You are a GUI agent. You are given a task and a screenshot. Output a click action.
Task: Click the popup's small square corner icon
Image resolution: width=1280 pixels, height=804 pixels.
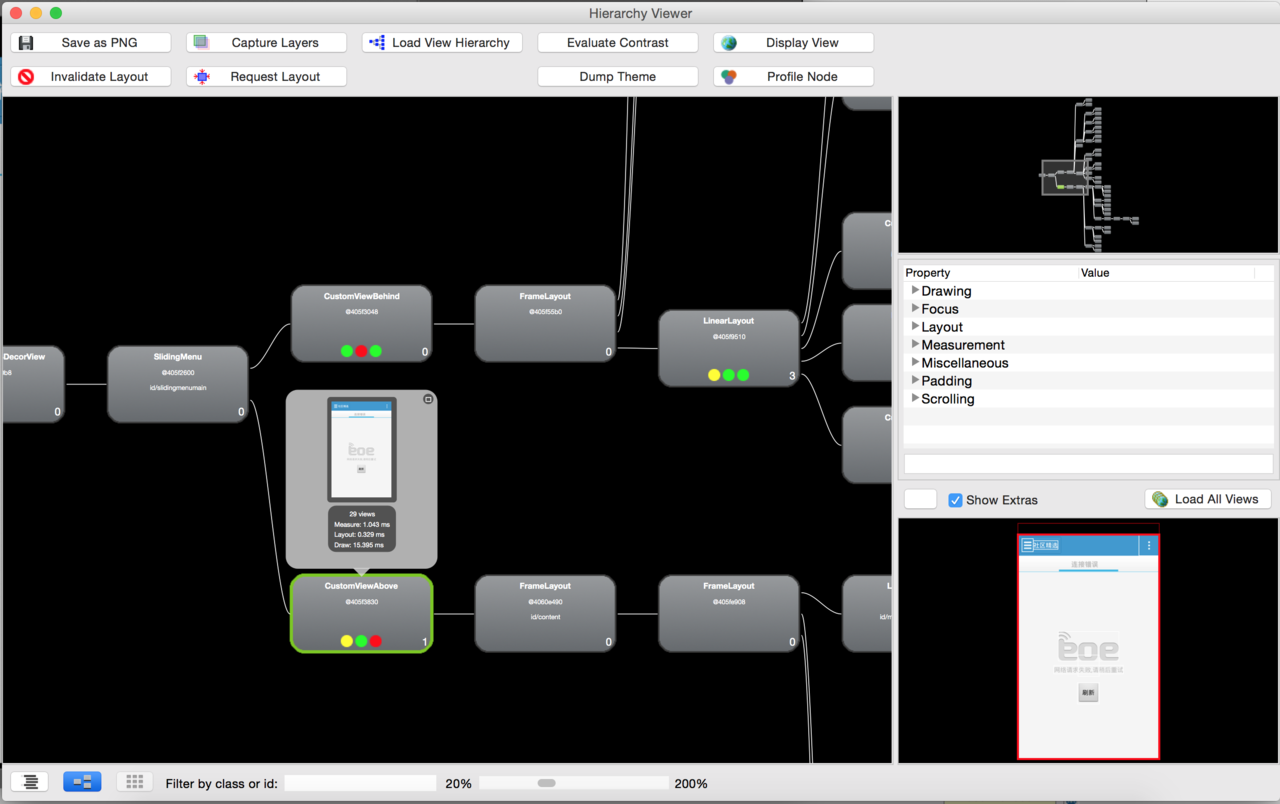coord(428,399)
